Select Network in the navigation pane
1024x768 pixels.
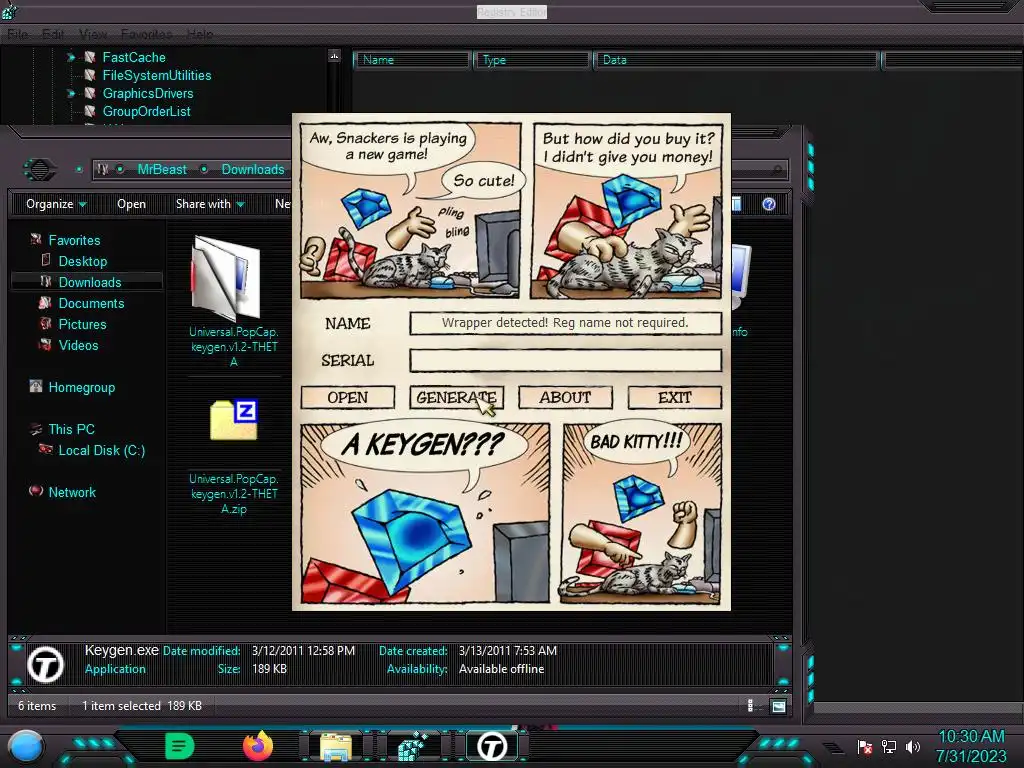pyautogui.click(x=72, y=492)
